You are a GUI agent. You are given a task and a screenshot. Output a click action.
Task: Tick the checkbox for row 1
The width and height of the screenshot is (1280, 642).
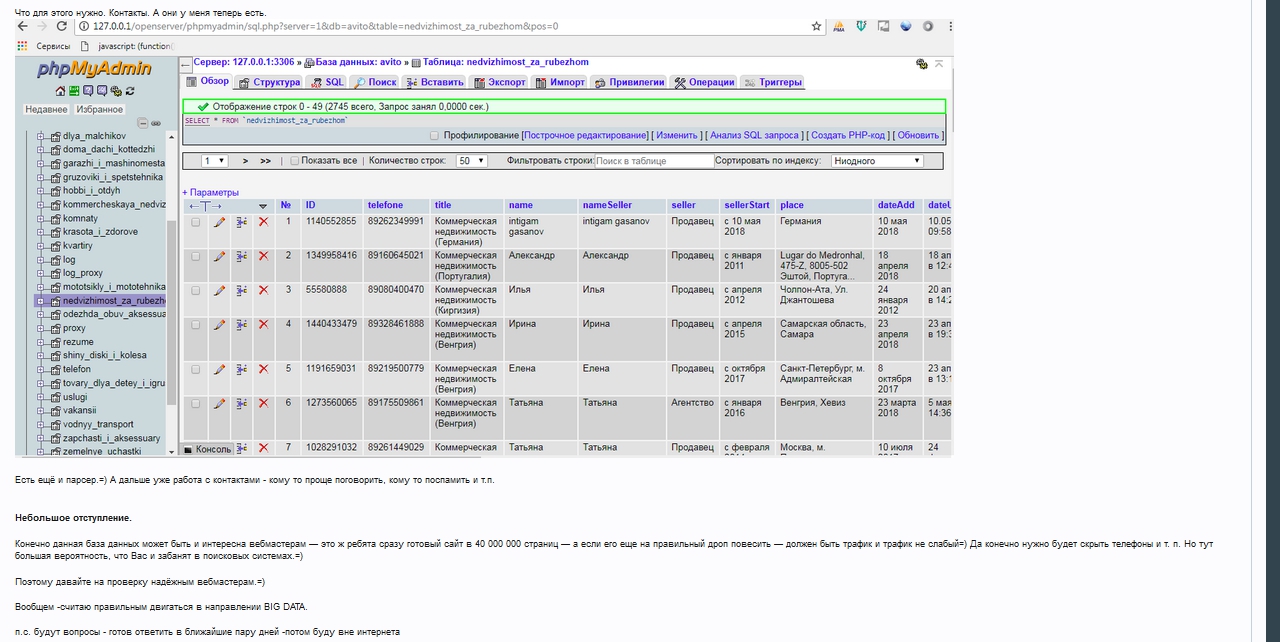coord(196,222)
